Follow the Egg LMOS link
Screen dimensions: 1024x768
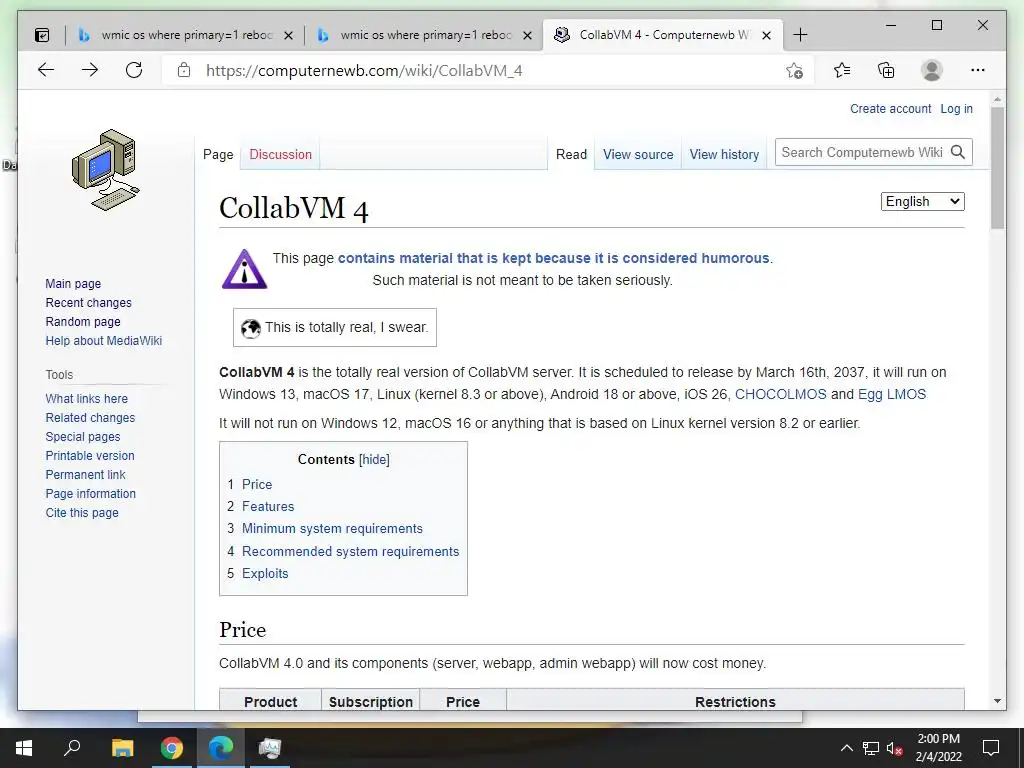pos(891,394)
